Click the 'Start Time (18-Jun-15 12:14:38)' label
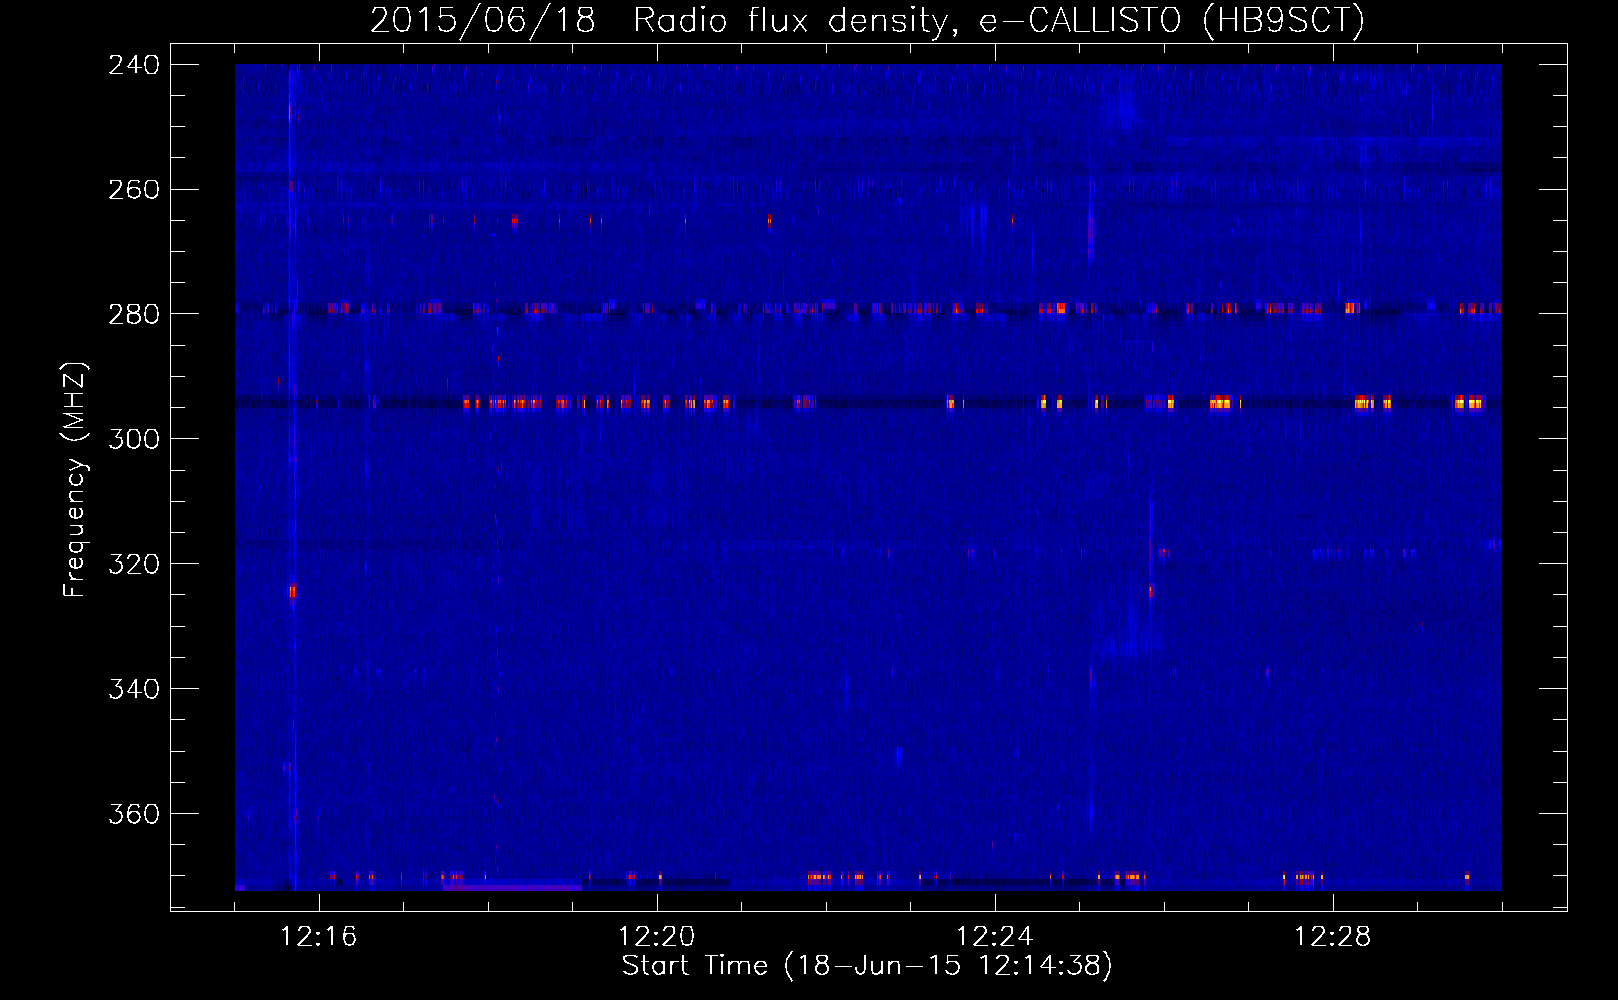Screen dimensions: 1618x1000 [x=867, y=966]
